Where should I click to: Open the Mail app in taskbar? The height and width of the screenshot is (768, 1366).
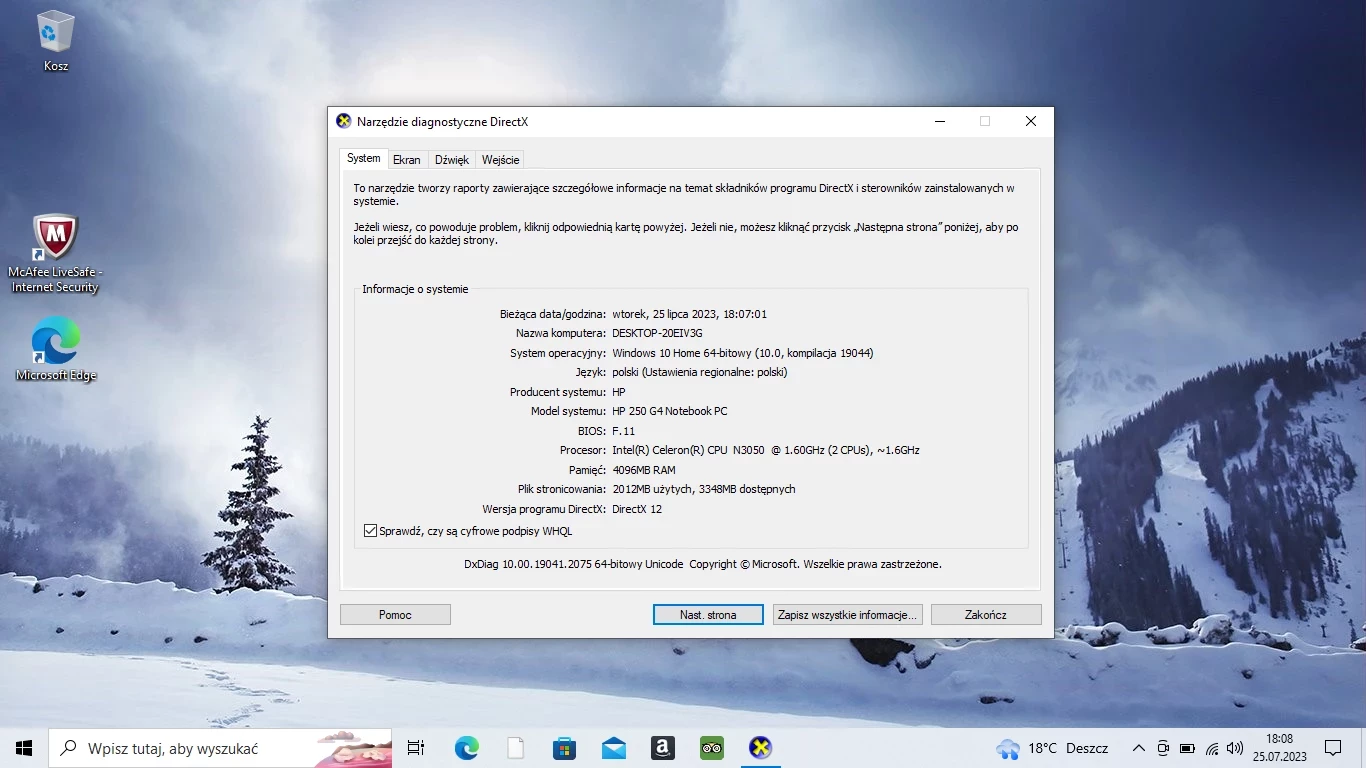(613, 748)
